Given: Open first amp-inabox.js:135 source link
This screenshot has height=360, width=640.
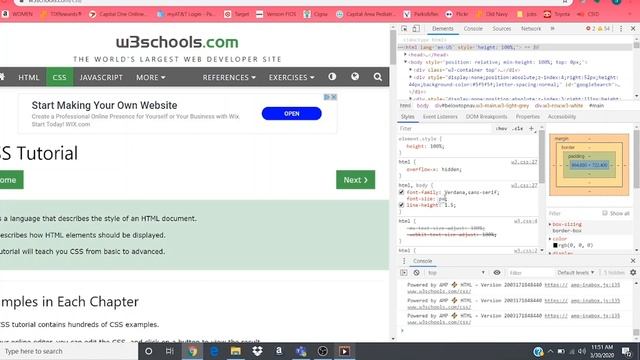Looking at the screenshot, I should [x=595, y=285].
